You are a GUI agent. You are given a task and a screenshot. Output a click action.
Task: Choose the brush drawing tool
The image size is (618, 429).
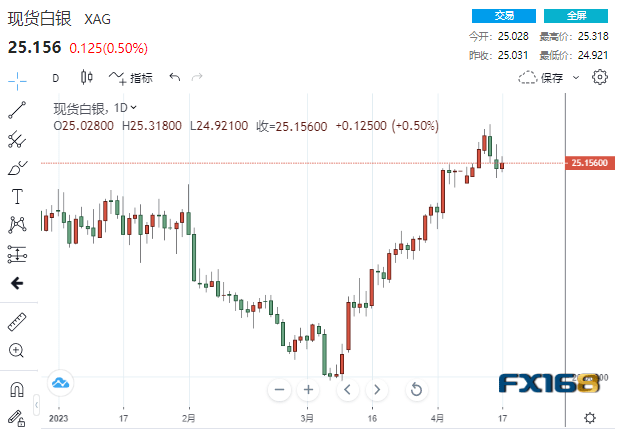pos(16,167)
